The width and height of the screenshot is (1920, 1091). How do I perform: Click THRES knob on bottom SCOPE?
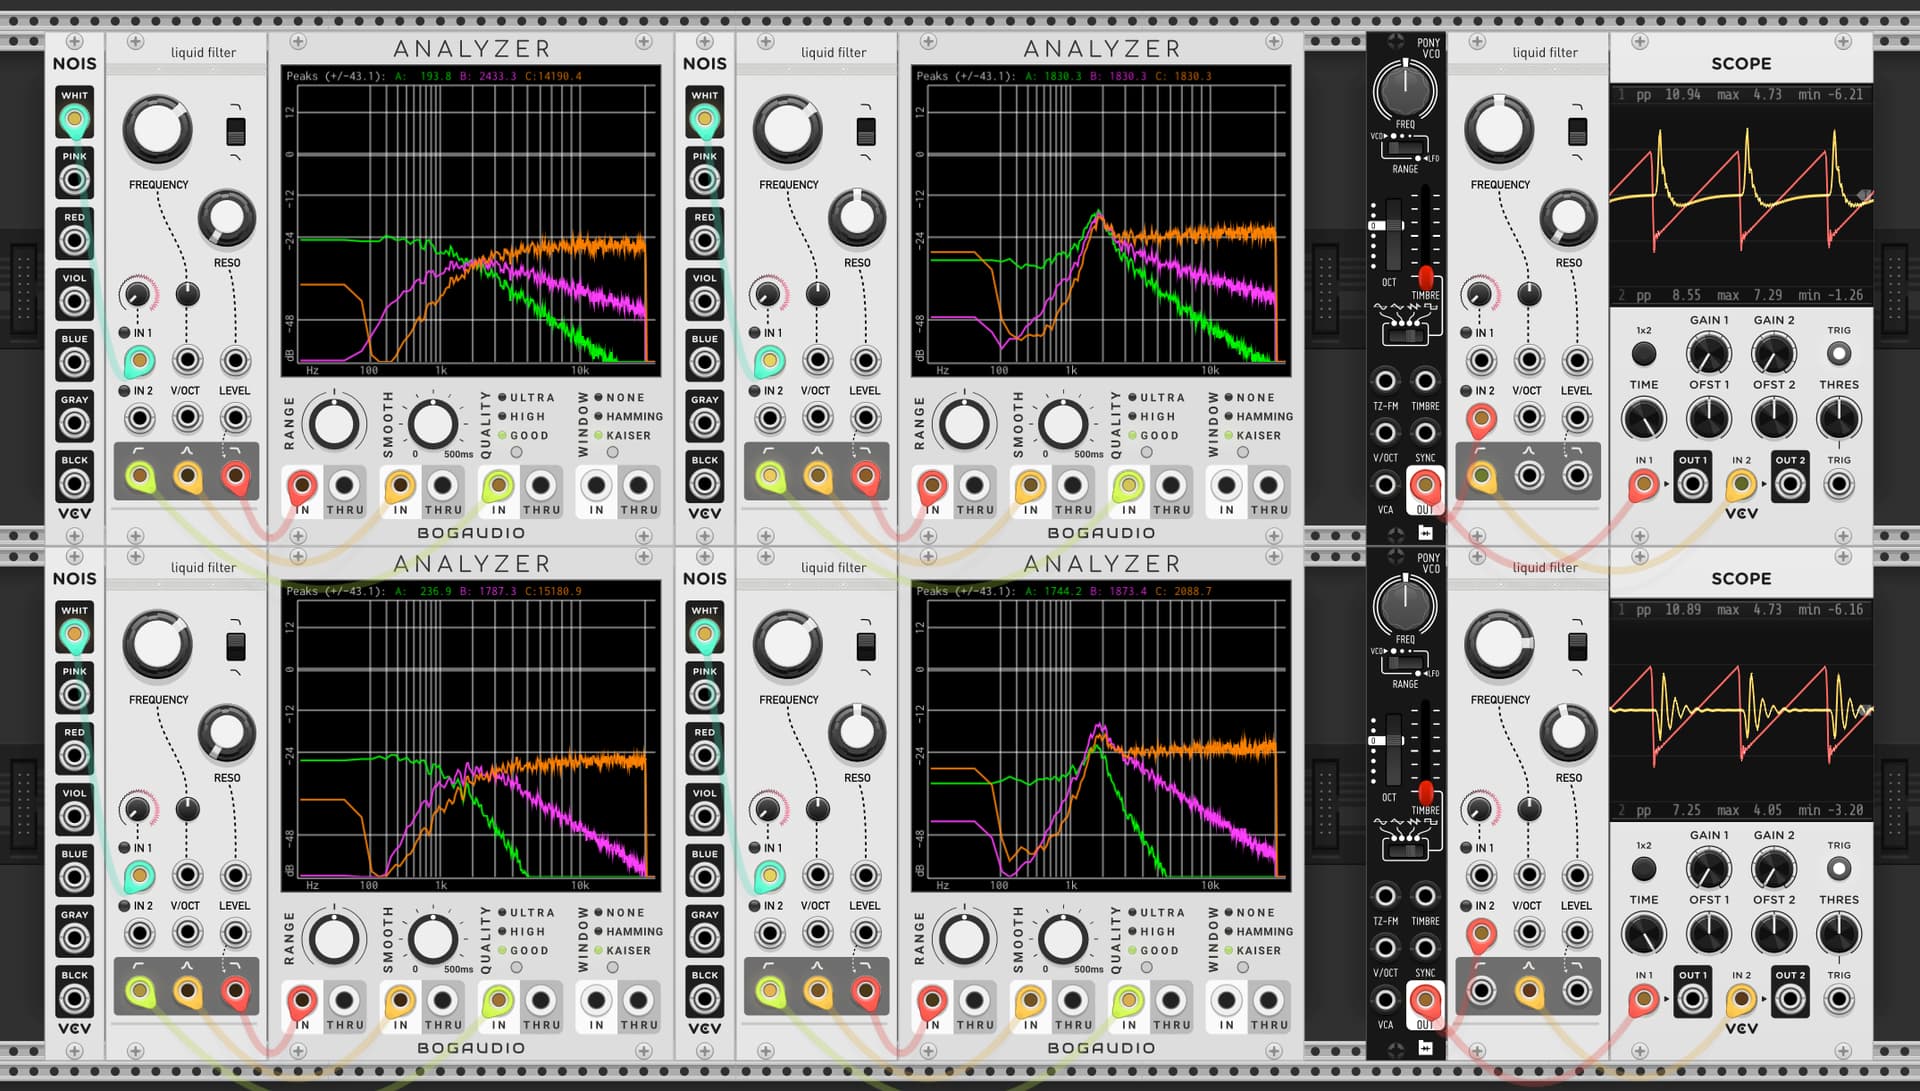point(1838,934)
